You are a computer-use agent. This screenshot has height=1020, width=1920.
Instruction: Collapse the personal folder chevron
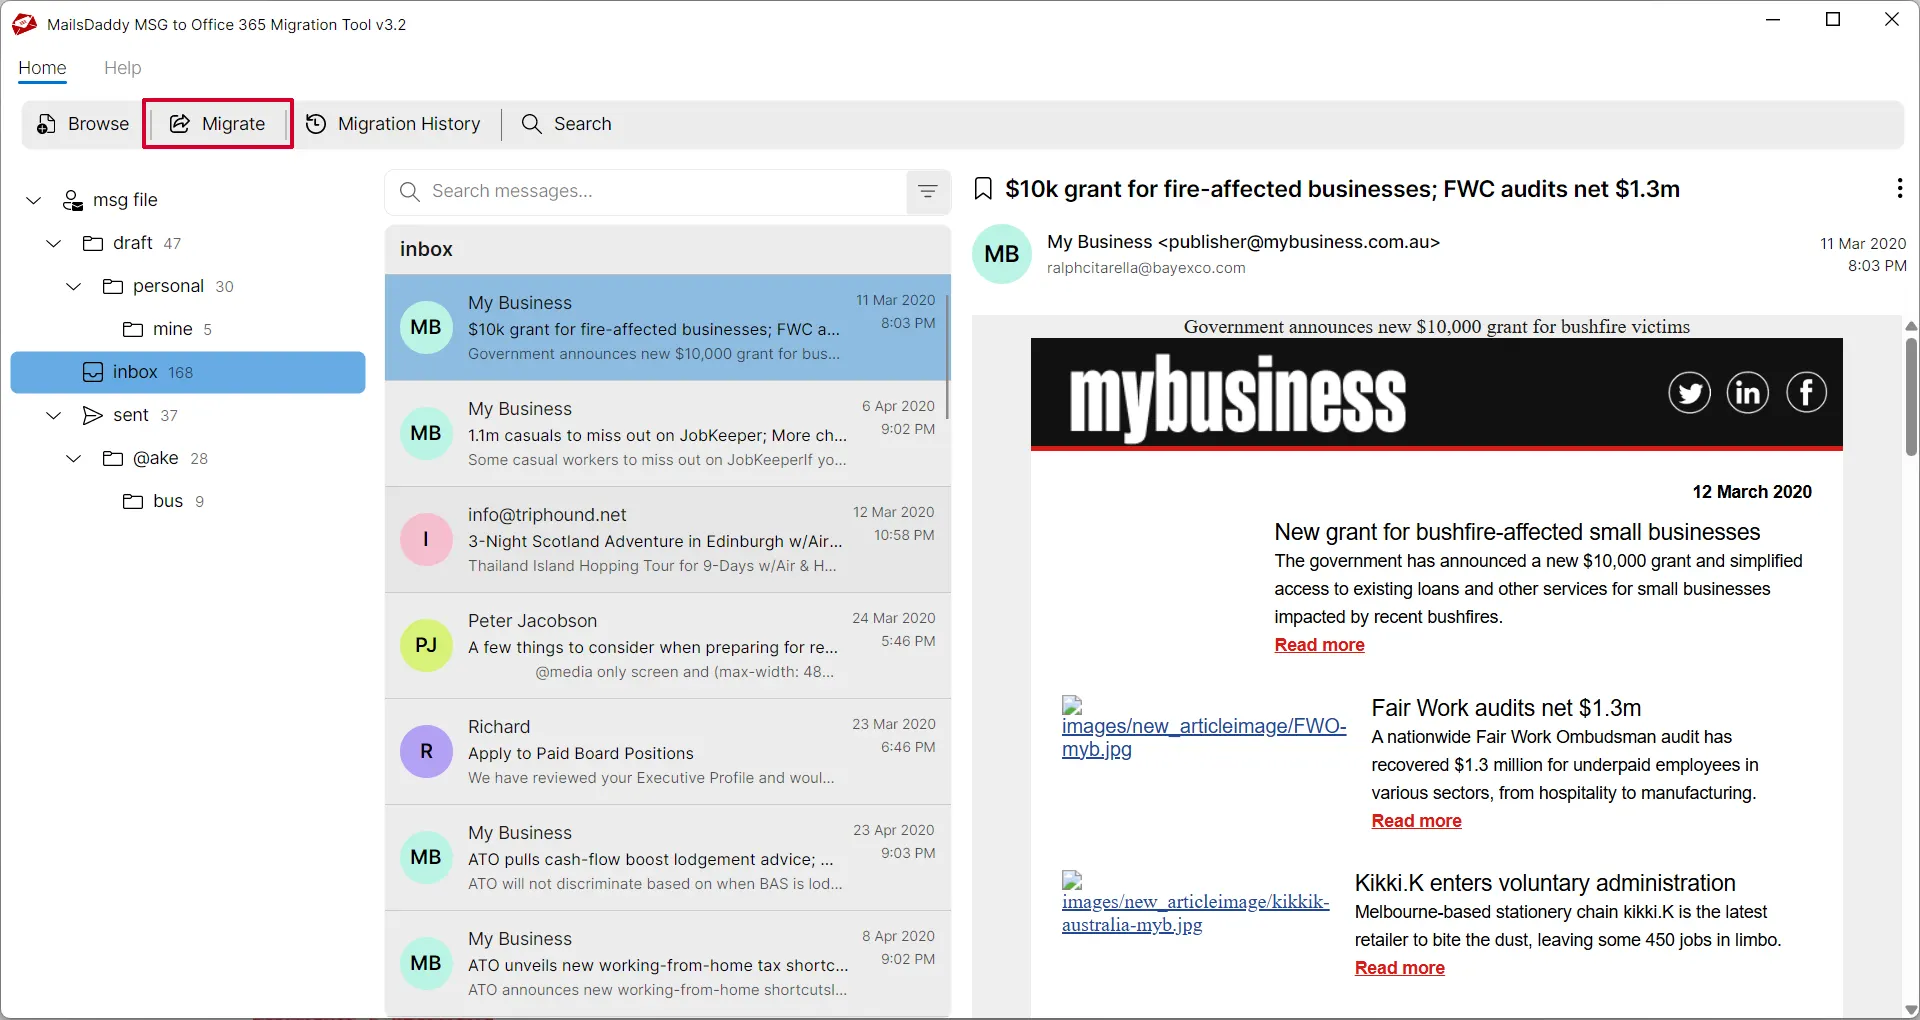point(73,286)
